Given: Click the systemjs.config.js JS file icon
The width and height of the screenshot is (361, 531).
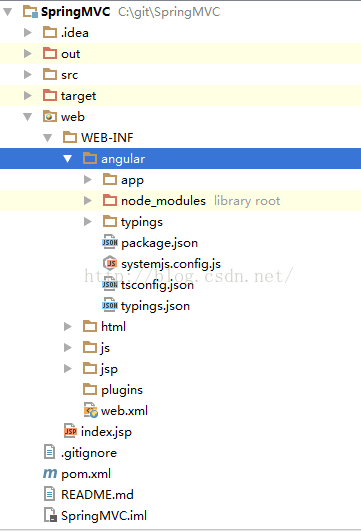Looking at the screenshot, I should click(110, 263).
